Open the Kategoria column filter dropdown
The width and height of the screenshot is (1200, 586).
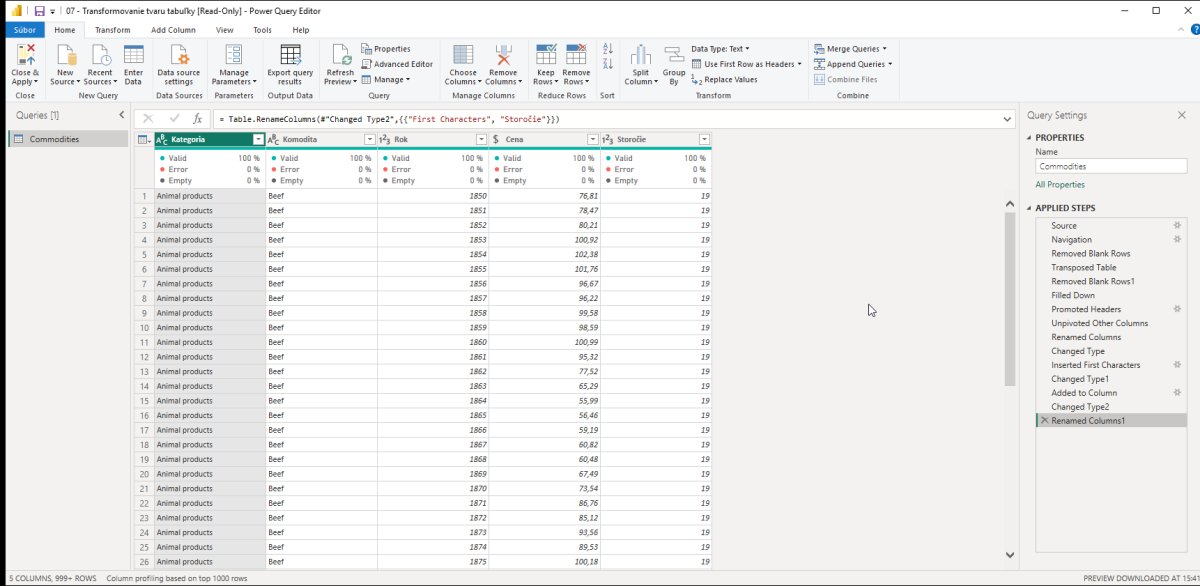coord(258,139)
